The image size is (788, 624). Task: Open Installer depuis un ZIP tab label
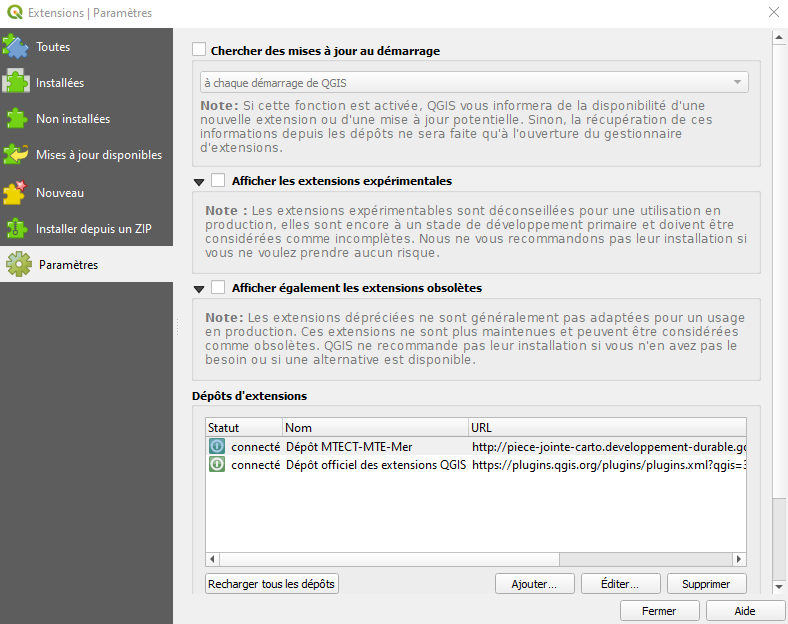pos(93,229)
